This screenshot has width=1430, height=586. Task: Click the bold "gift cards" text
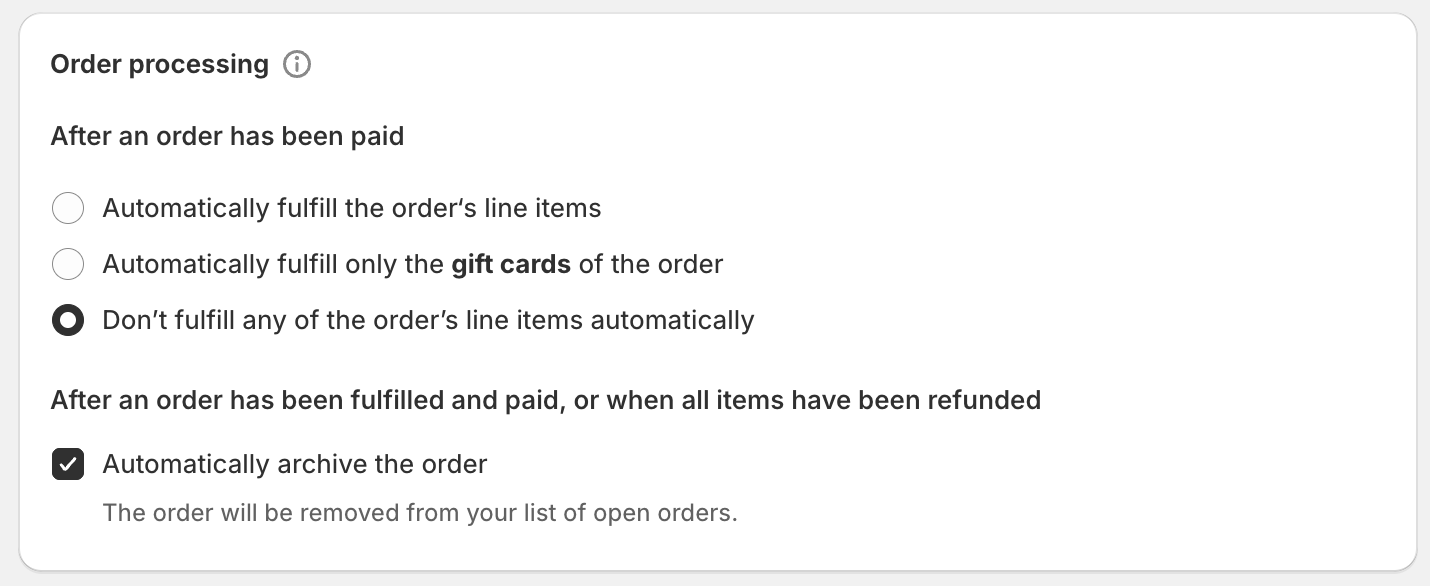click(511, 265)
